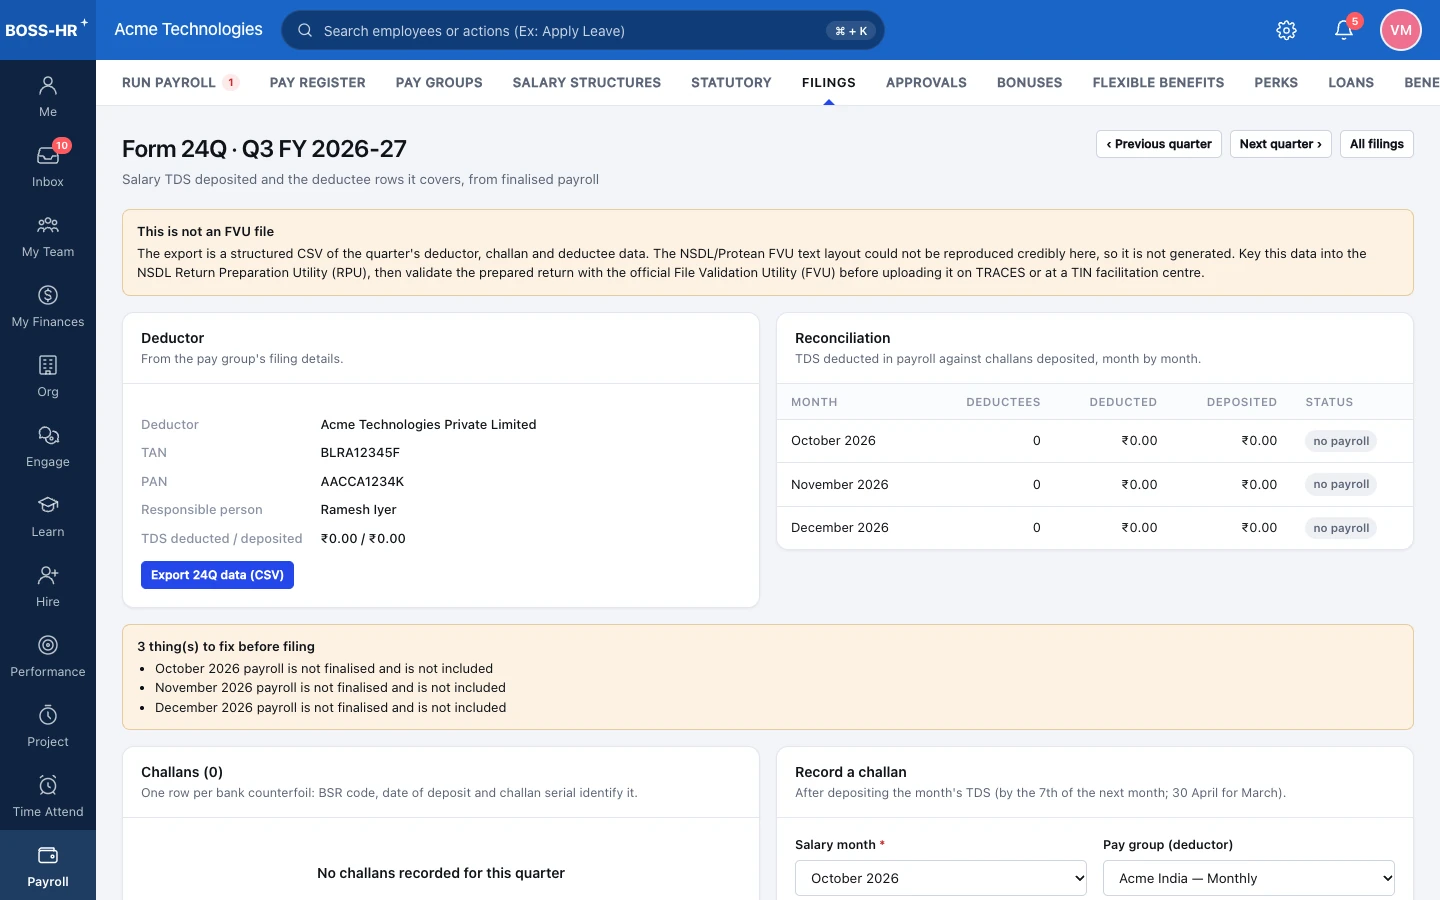Open the Perks tab
The image size is (1440, 900).
click(x=1276, y=83)
